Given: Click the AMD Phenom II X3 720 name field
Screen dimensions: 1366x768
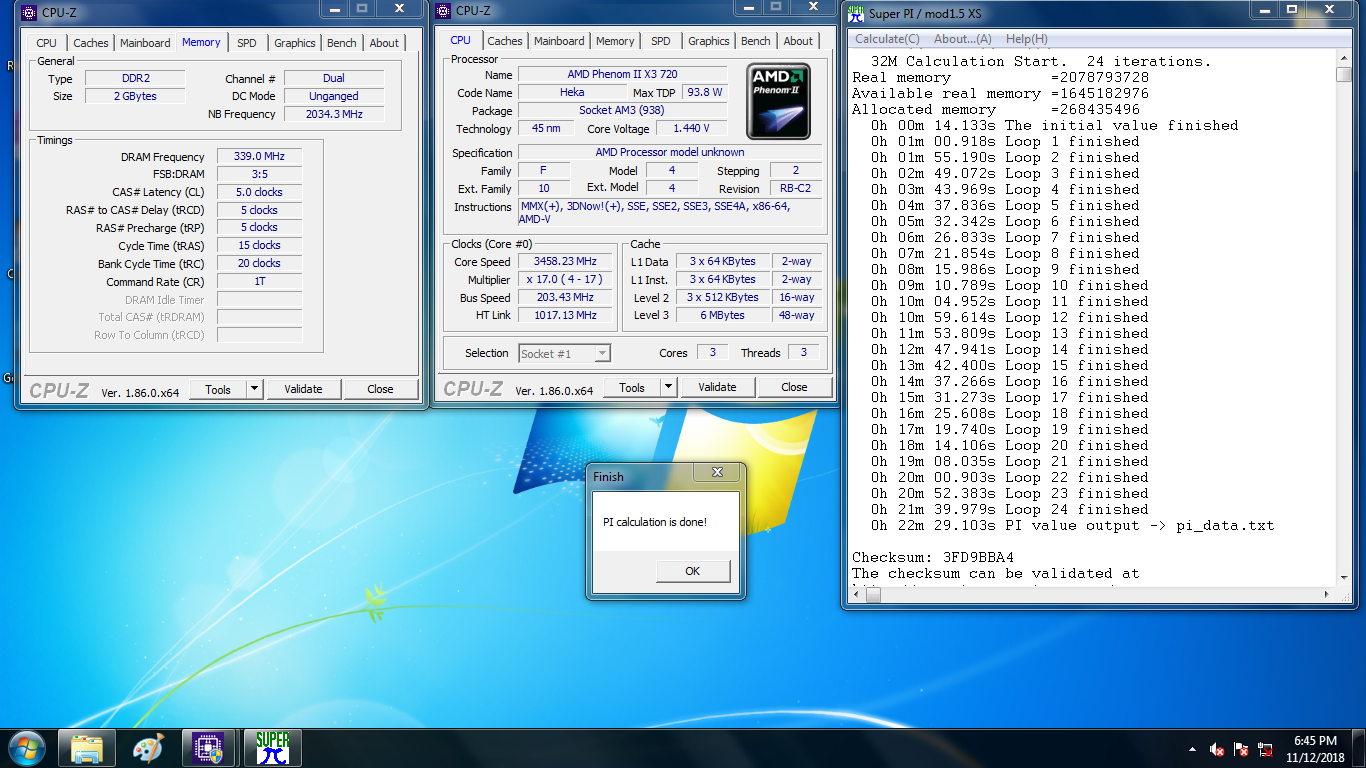Looking at the screenshot, I should pyautogui.click(x=622, y=75).
